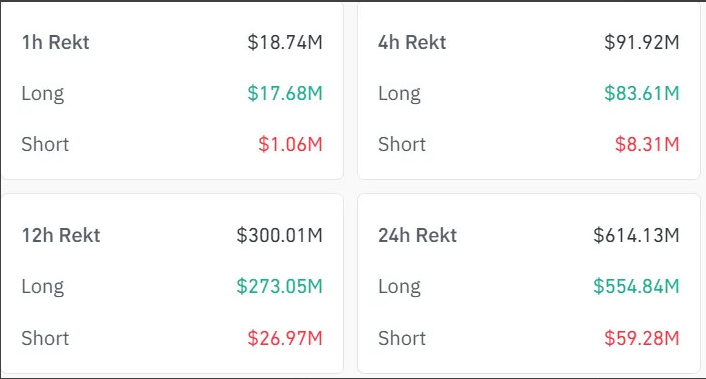Click the 4h Rekt total $91.92M
The height and width of the screenshot is (379, 706).
click(642, 42)
